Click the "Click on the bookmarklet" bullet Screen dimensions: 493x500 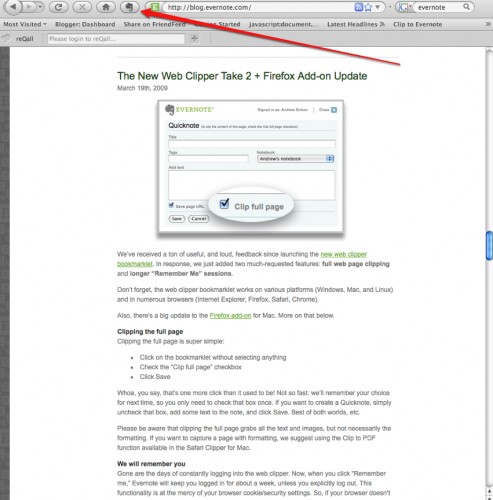pos(213,357)
